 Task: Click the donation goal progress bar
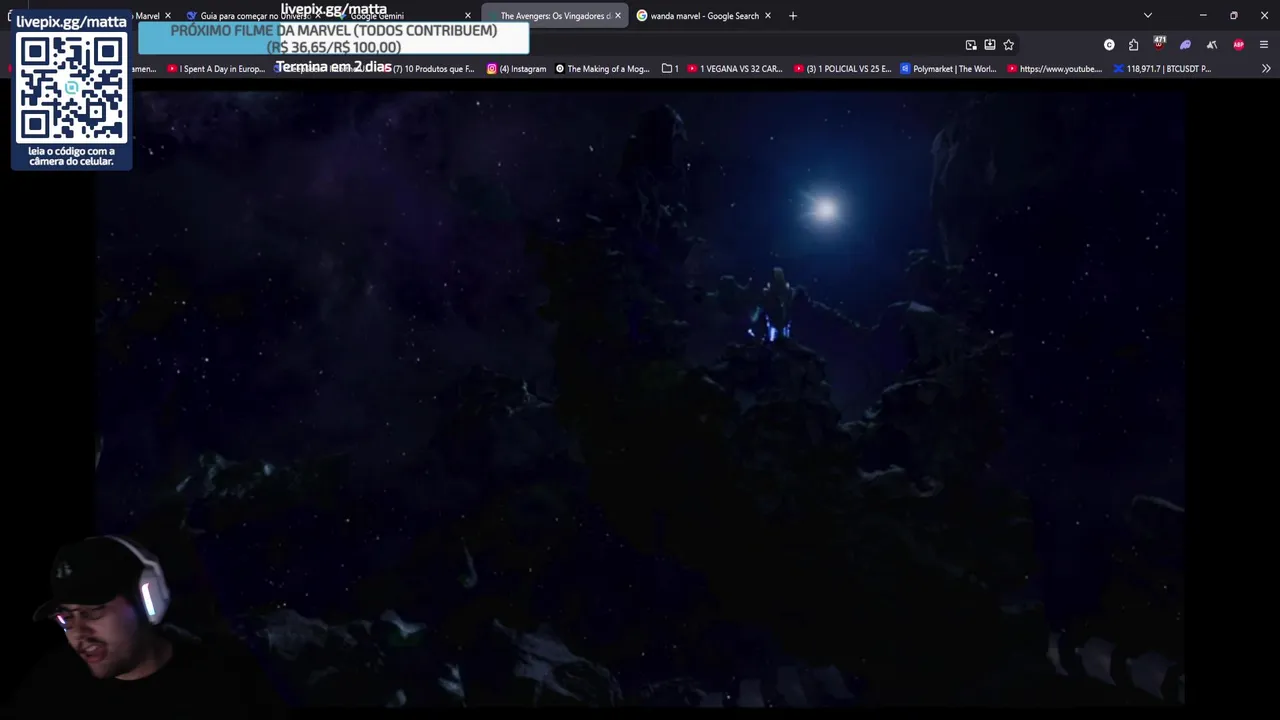click(333, 38)
